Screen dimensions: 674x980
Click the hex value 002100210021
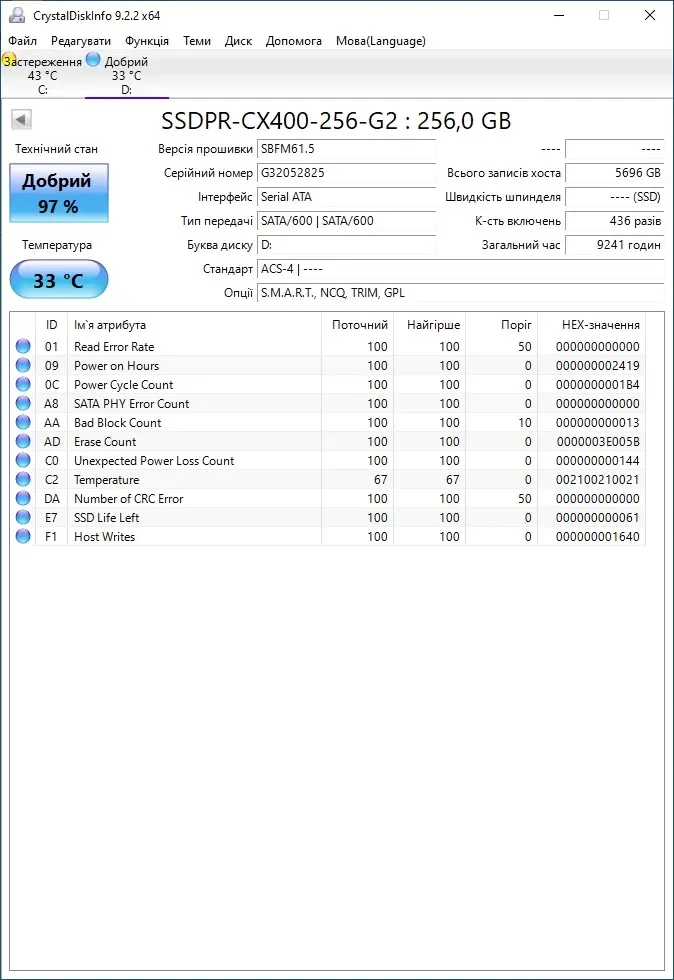pyautogui.click(x=598, y=480)
